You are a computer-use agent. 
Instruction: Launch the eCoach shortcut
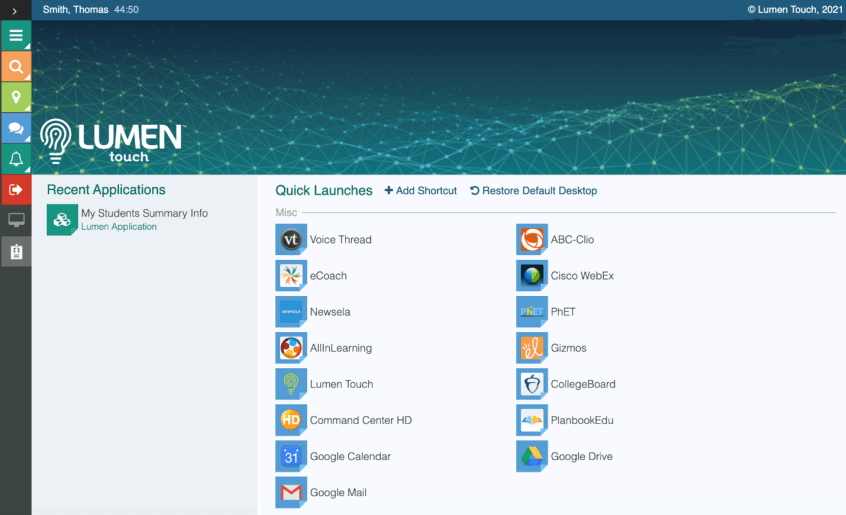click(328, 276)
